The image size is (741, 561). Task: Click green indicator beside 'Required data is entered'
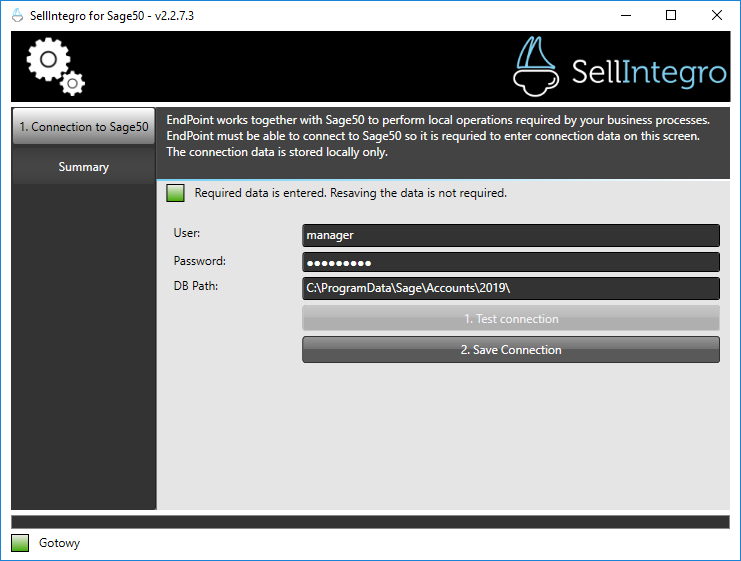(x=175, y=193)
